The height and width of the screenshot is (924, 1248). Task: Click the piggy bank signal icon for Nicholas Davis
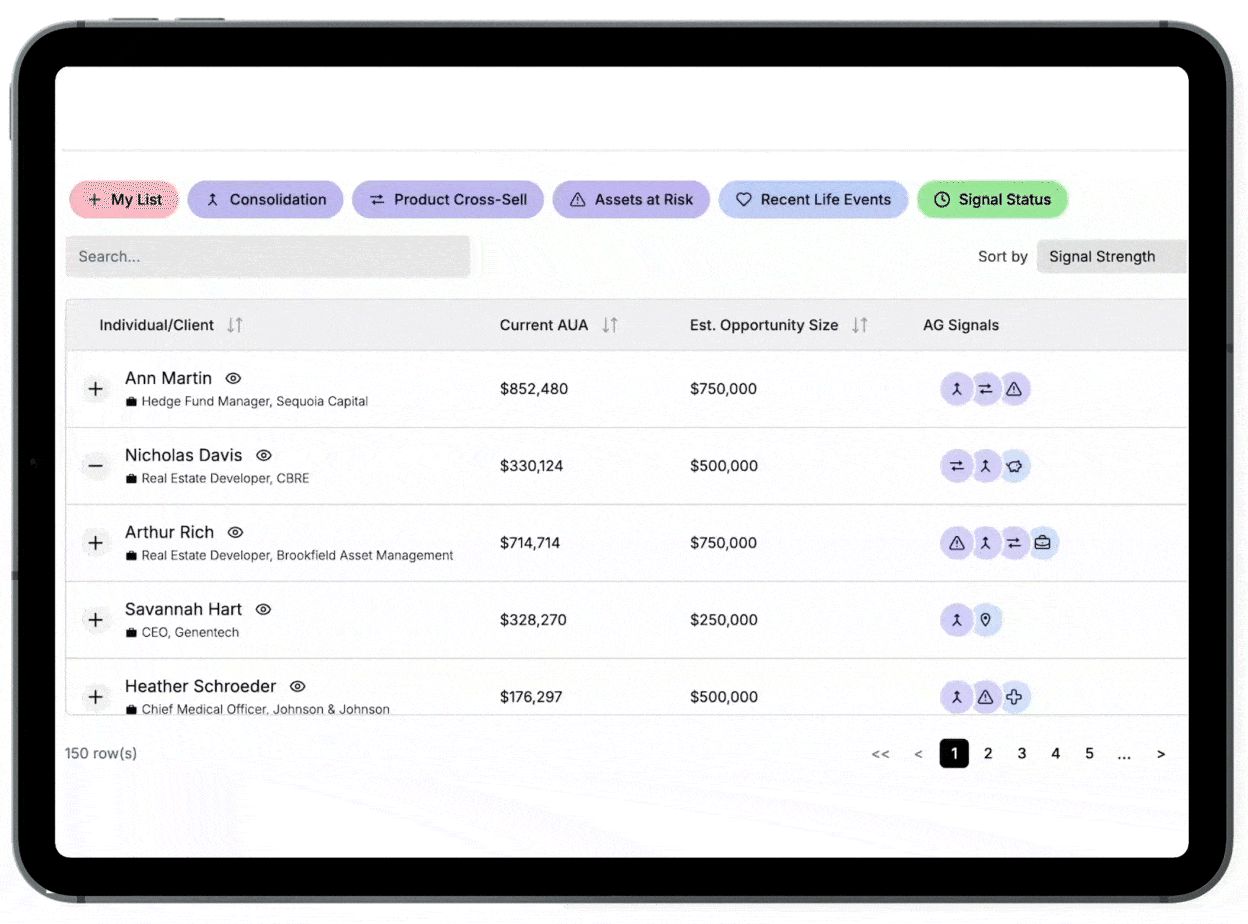coord(1015,466)
